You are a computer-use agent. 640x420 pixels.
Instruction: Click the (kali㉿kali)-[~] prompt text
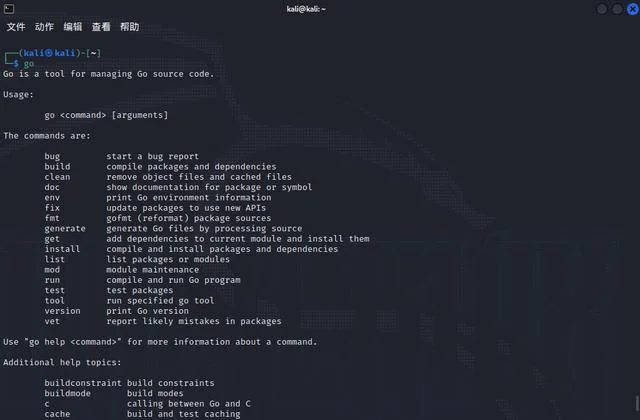[x=60, y=53]
